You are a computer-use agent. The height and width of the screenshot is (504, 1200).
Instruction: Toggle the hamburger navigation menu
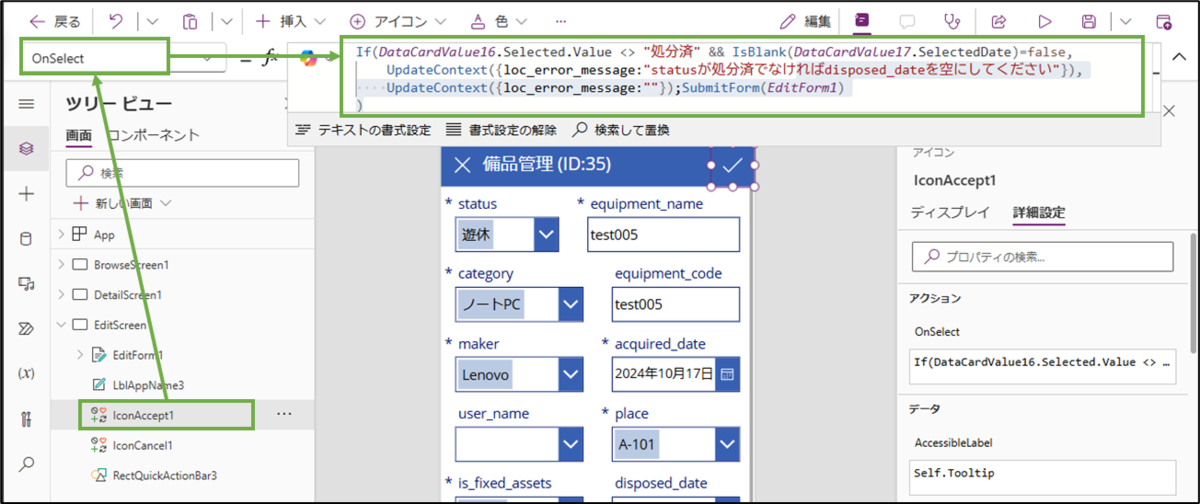[x=26, y=103]
